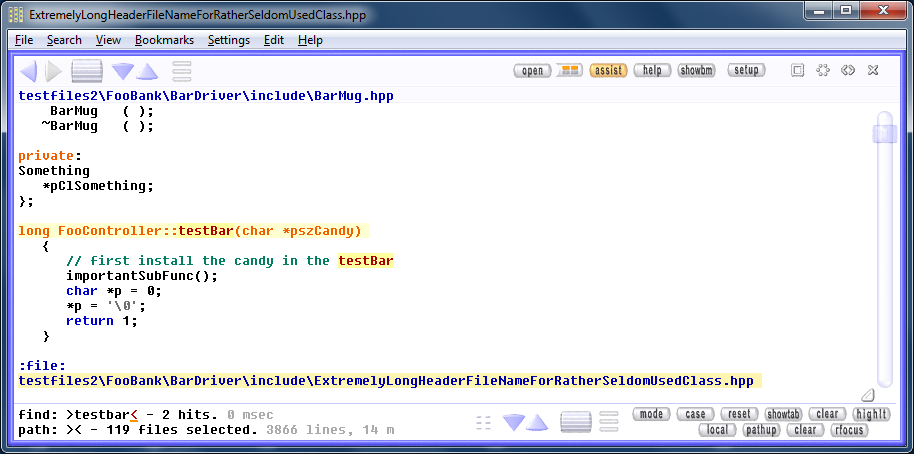This screenshot has height=454, width=914.
Task: Open the Settings menu
Action: pos(229,40)
